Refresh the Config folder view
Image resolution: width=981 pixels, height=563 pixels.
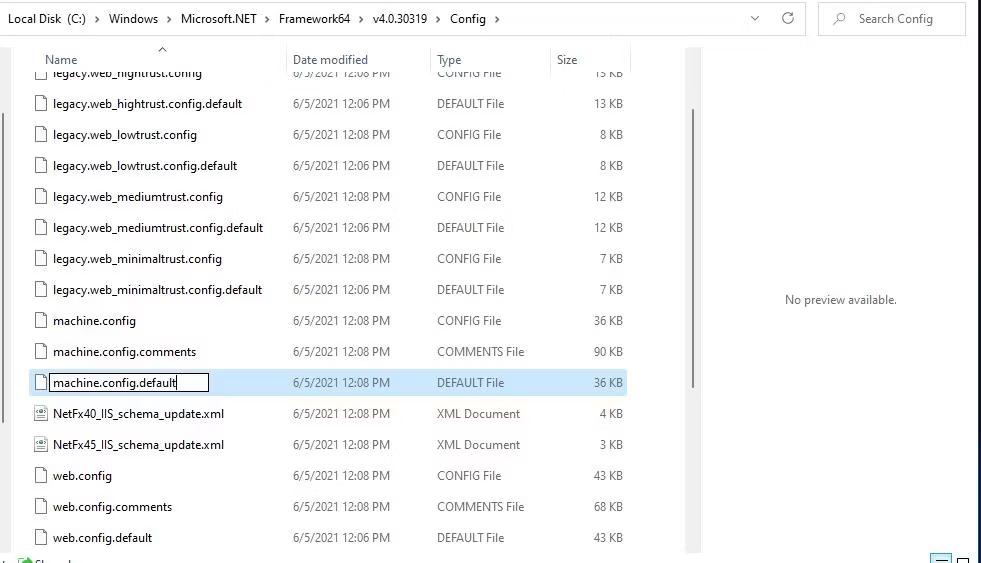pyautogui.click(x=787, y=18)
